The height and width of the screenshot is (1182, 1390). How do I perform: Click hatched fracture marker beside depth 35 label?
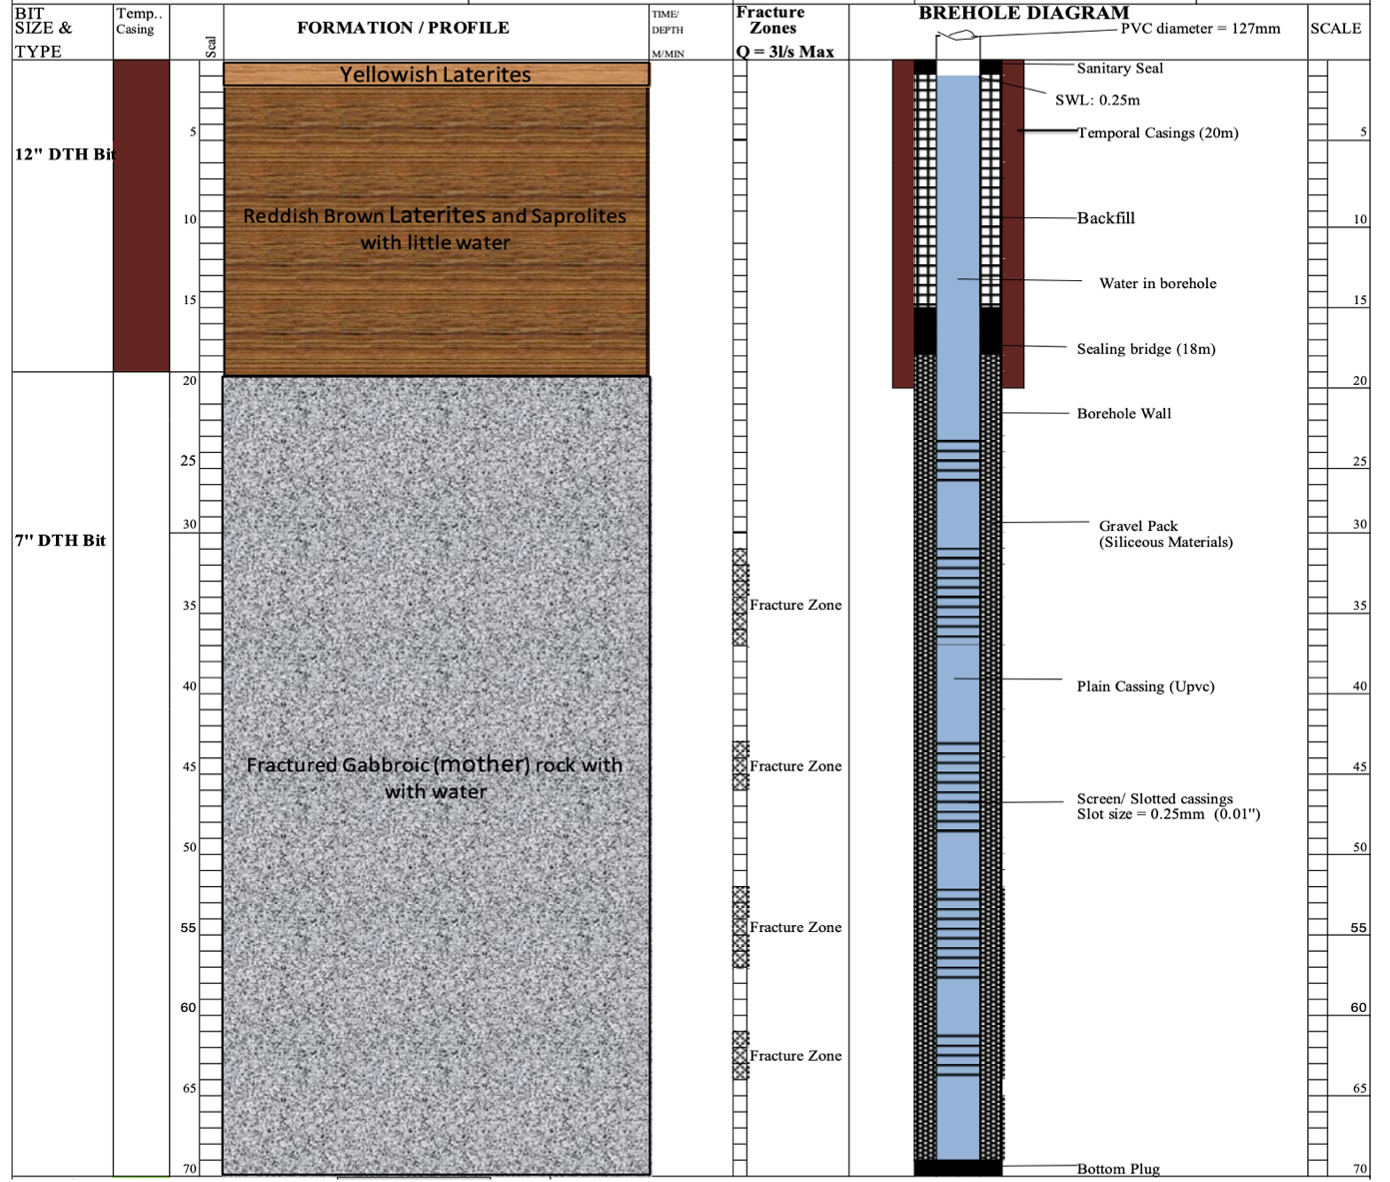[740, 597]
